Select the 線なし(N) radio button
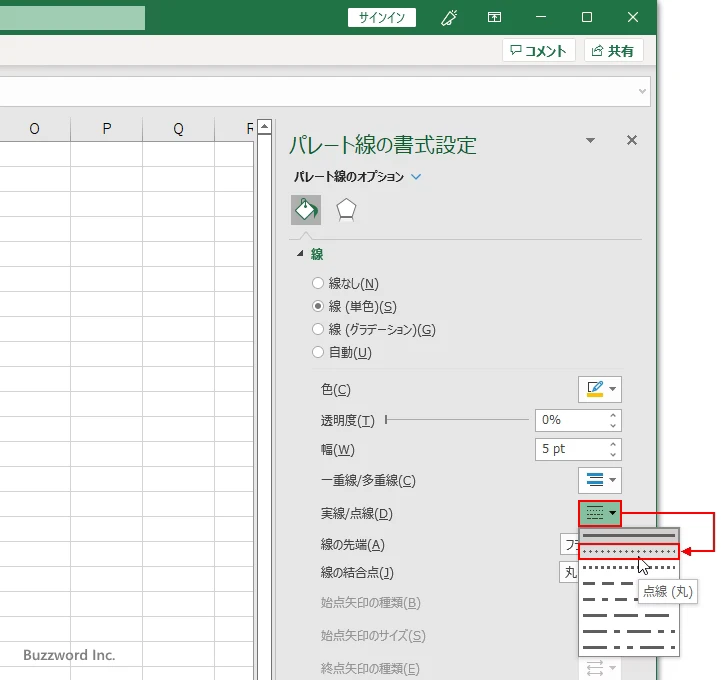 tap(318, 283)
